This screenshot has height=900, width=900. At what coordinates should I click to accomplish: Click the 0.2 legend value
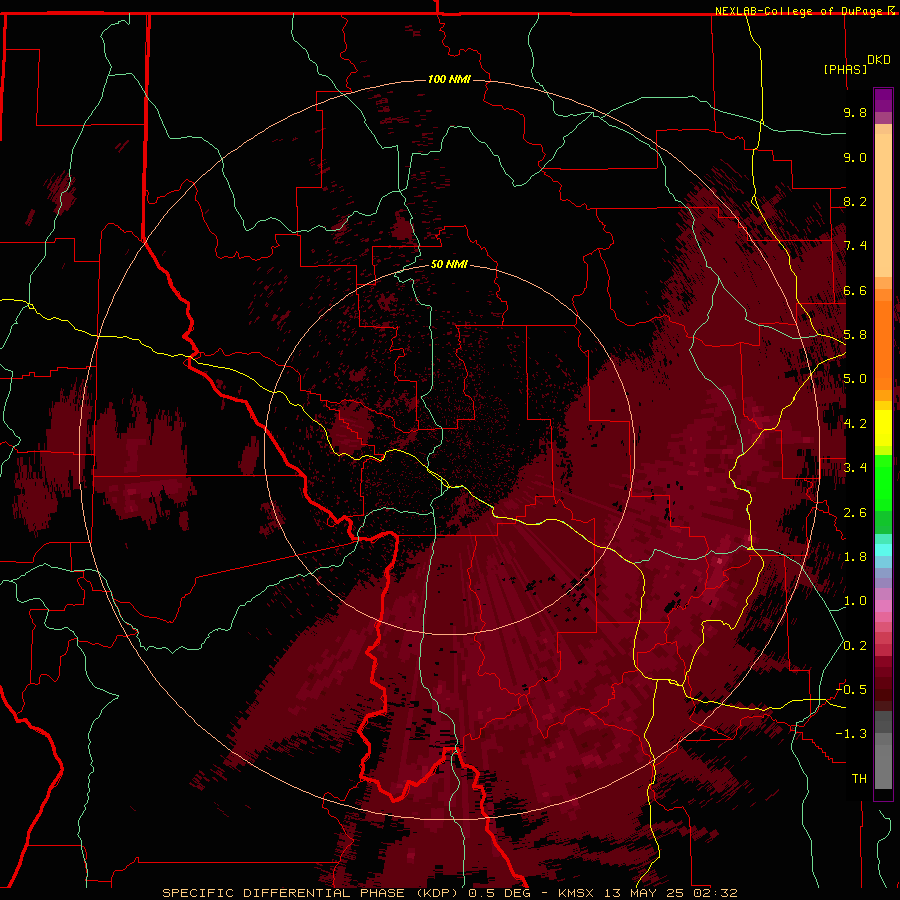pos(855,646)
